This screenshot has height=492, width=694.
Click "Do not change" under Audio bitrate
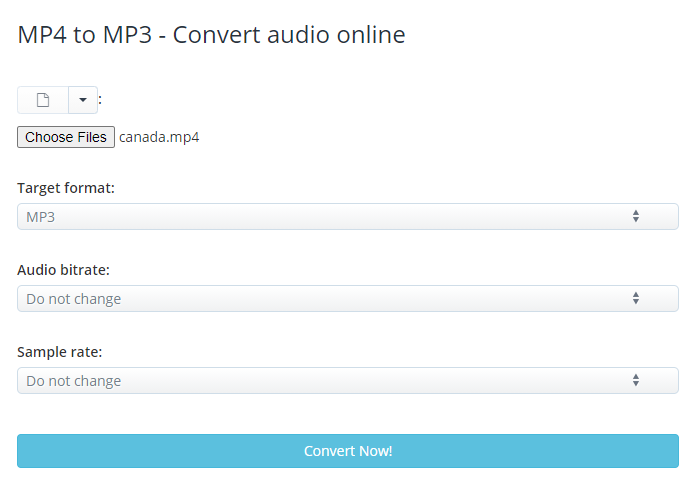tap(73, 299)
